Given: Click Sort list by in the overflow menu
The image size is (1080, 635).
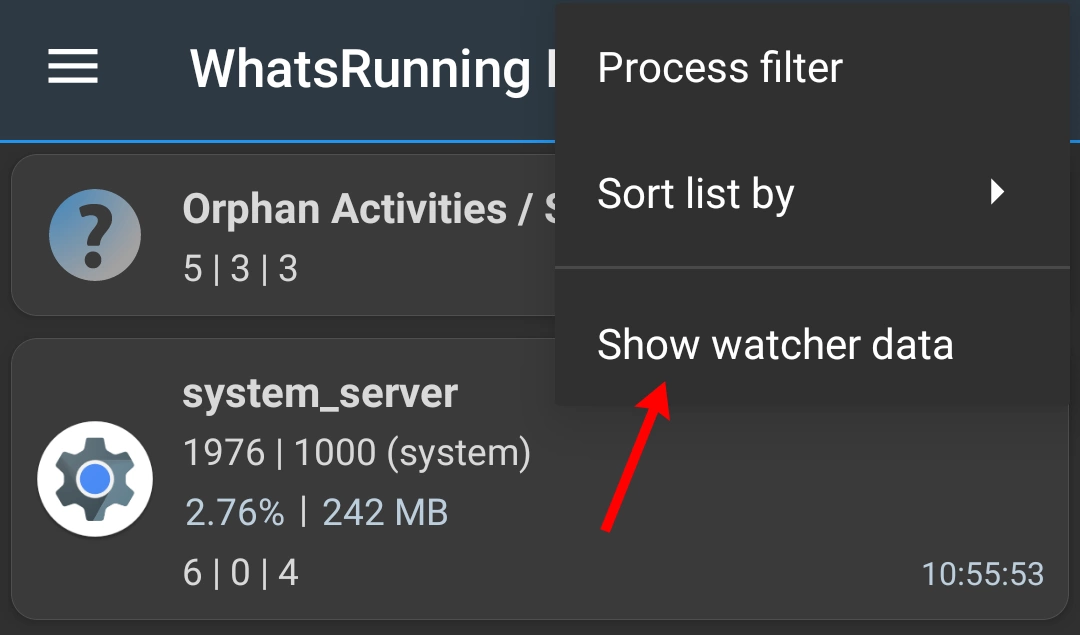Looking at the screenshot, I should pos(695,193).
